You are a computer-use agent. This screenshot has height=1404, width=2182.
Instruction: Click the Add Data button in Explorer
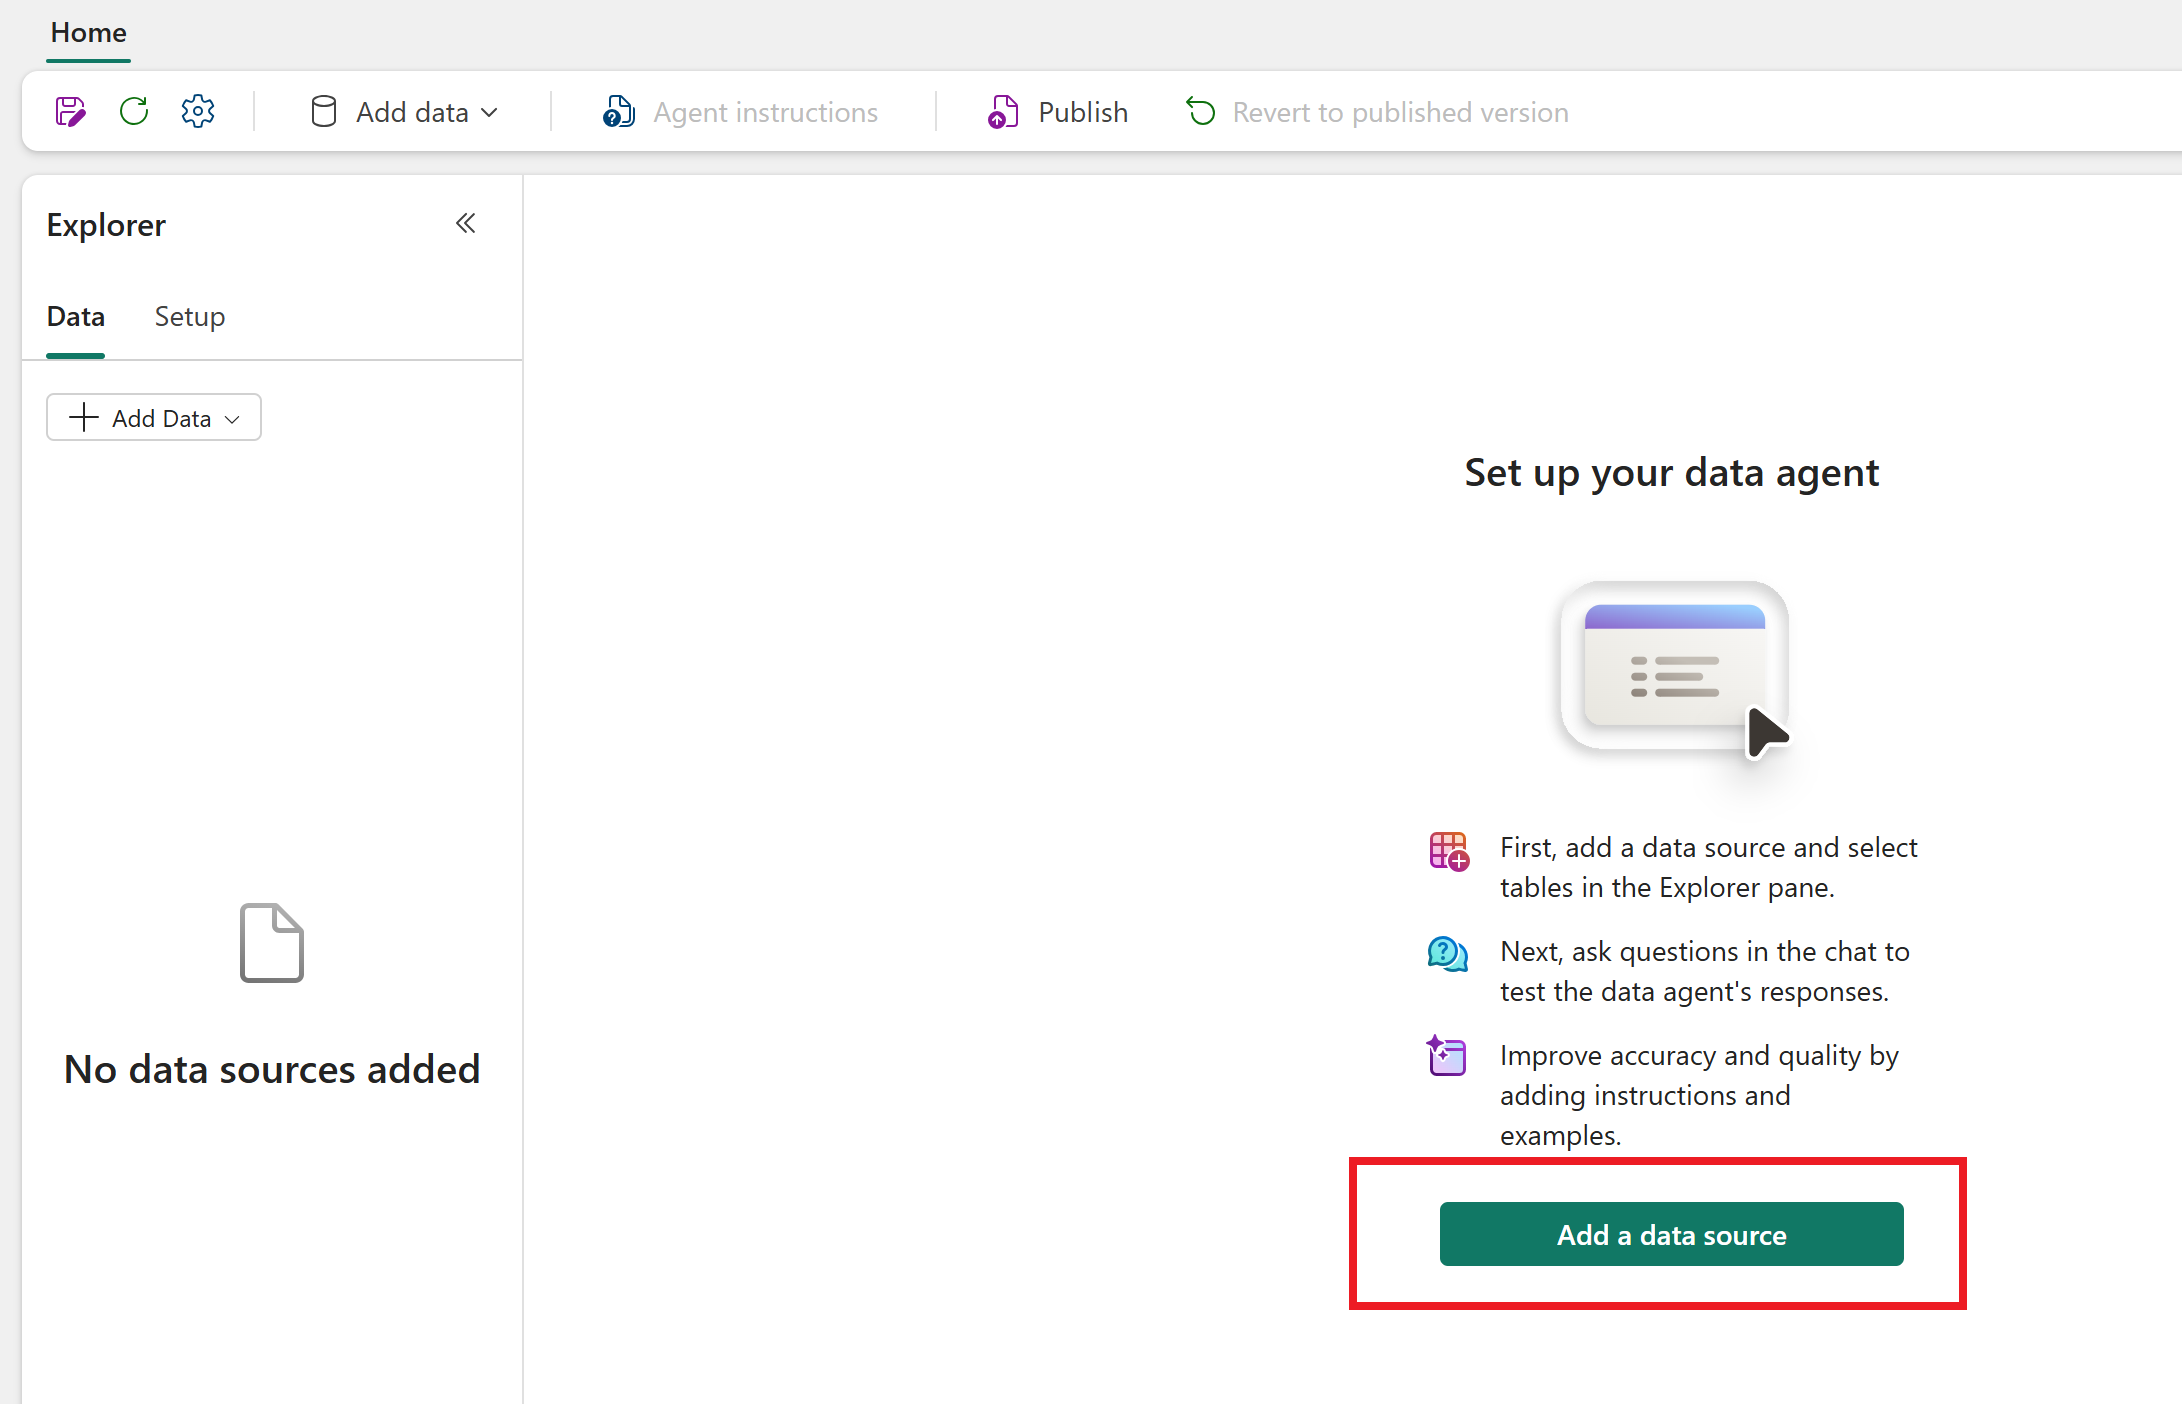153,417
